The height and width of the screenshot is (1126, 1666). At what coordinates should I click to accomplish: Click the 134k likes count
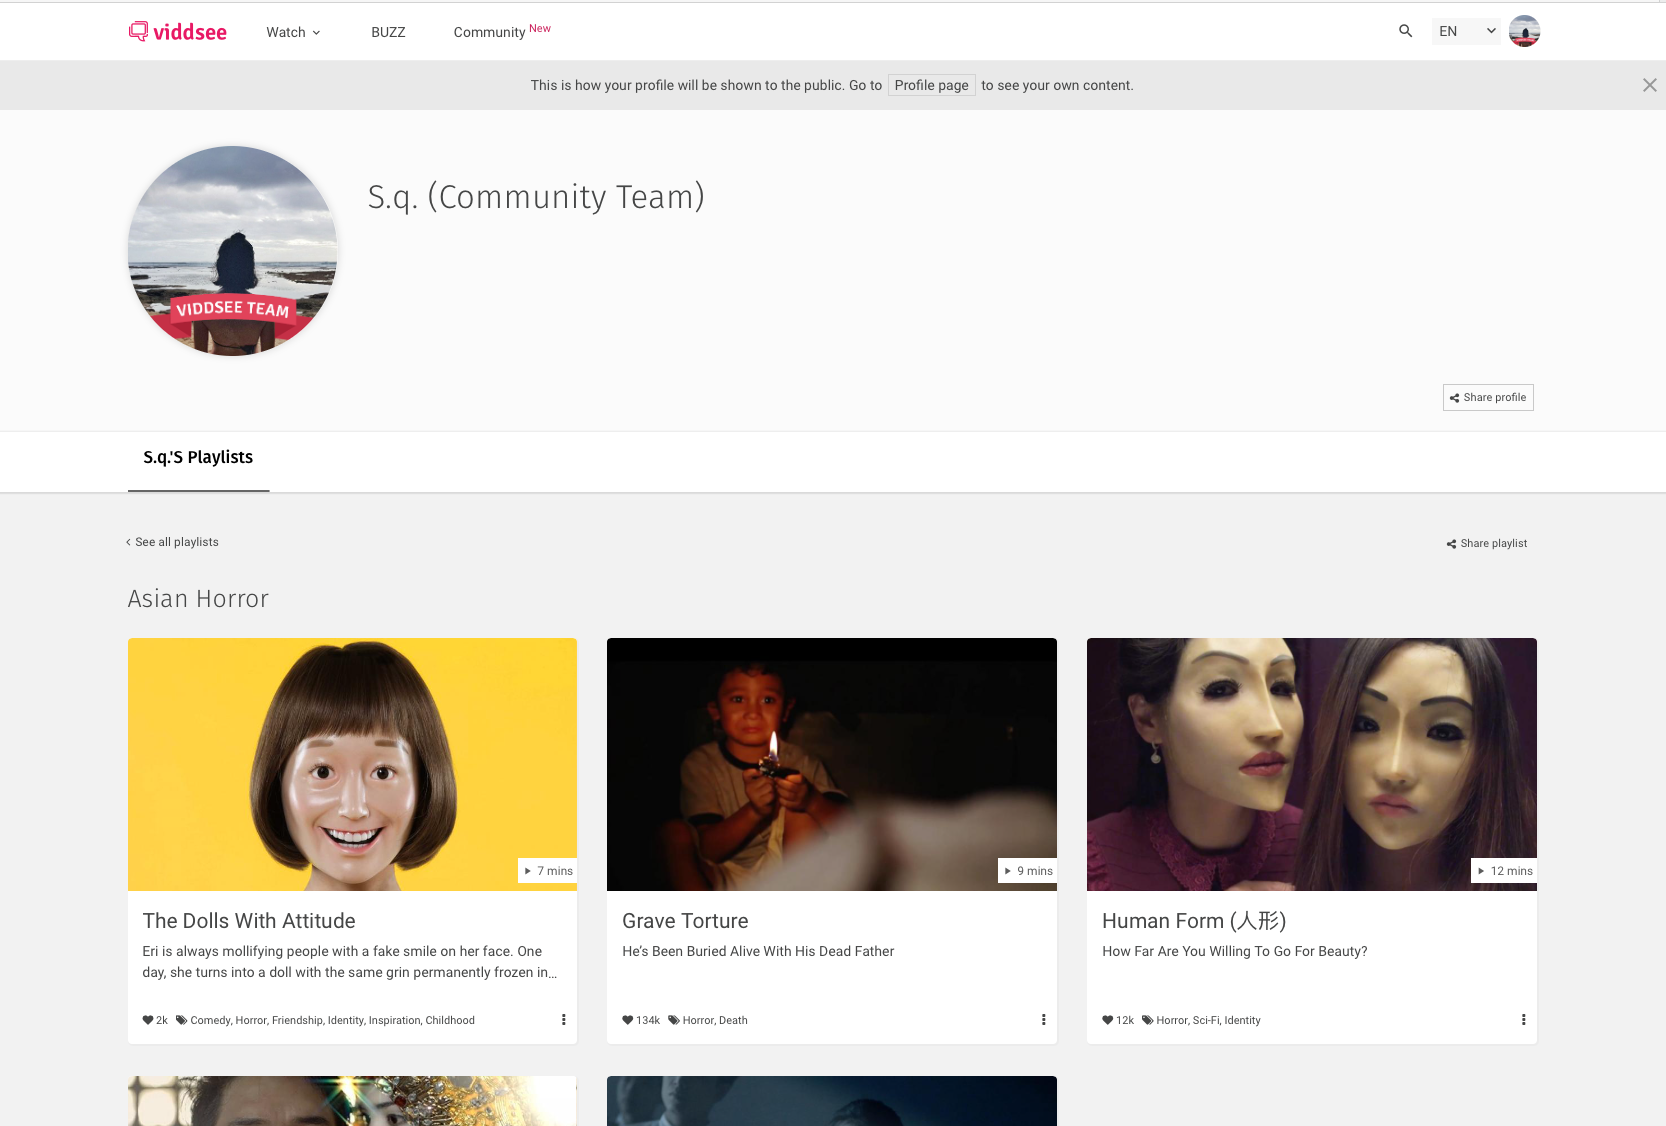click(648, 1020)
